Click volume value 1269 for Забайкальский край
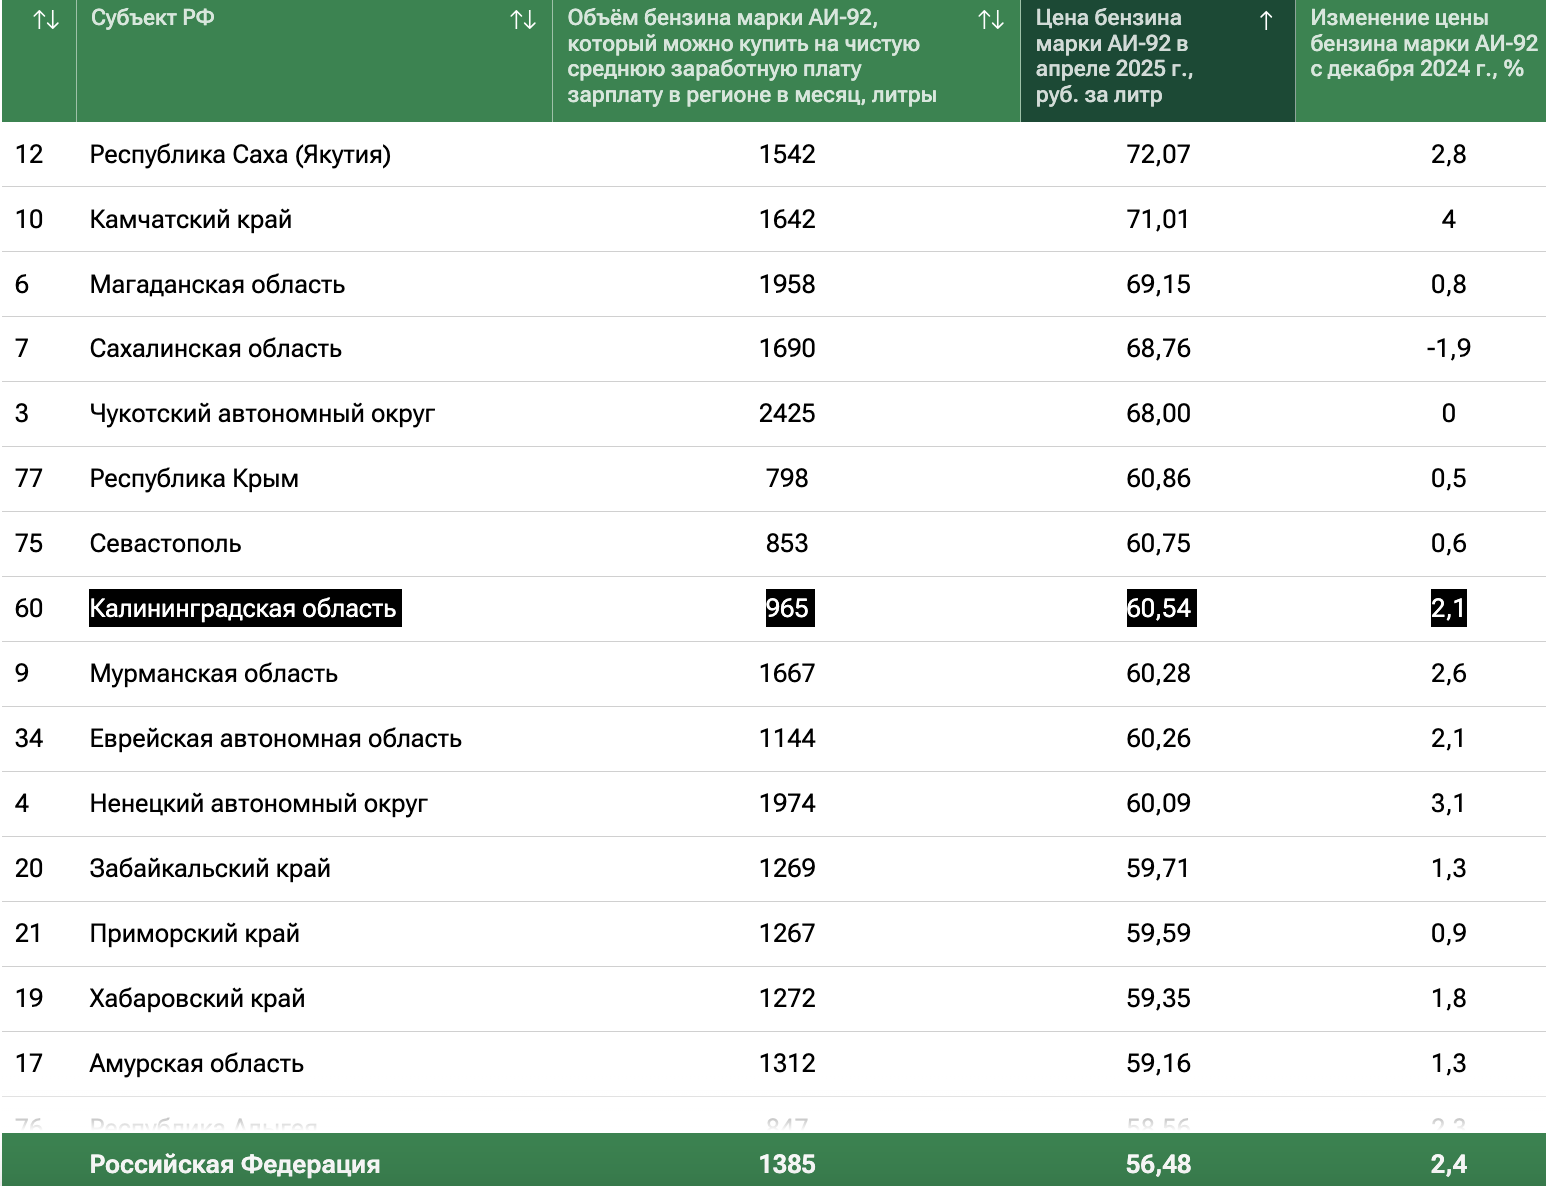The height and width of the screenshot is (1186, 1546). coord(787,869)
